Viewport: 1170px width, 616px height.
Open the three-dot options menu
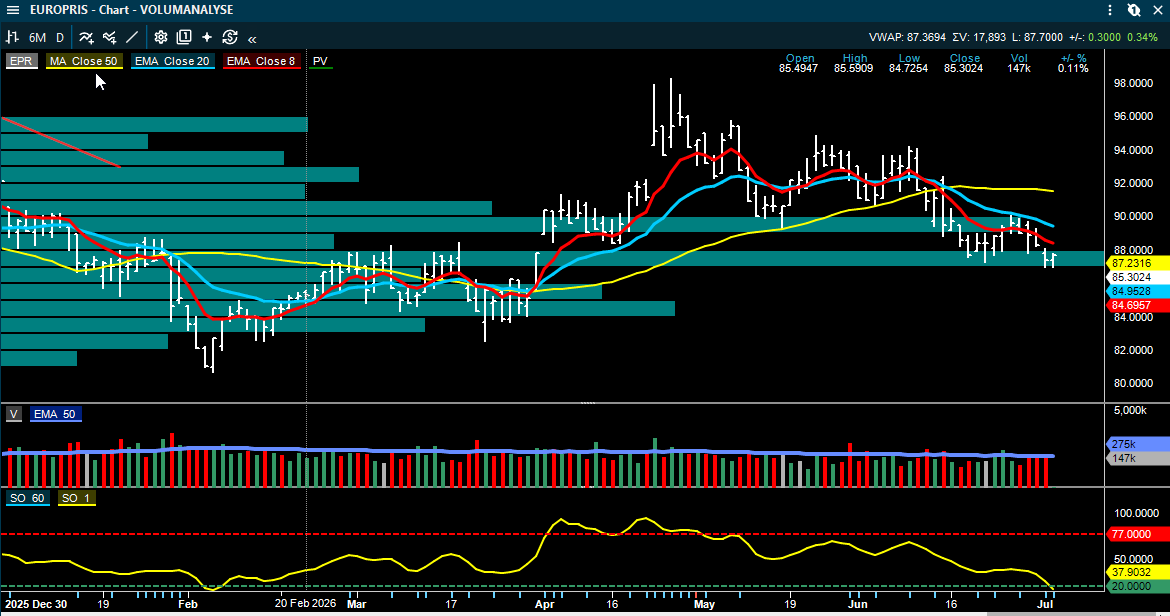1110,10
